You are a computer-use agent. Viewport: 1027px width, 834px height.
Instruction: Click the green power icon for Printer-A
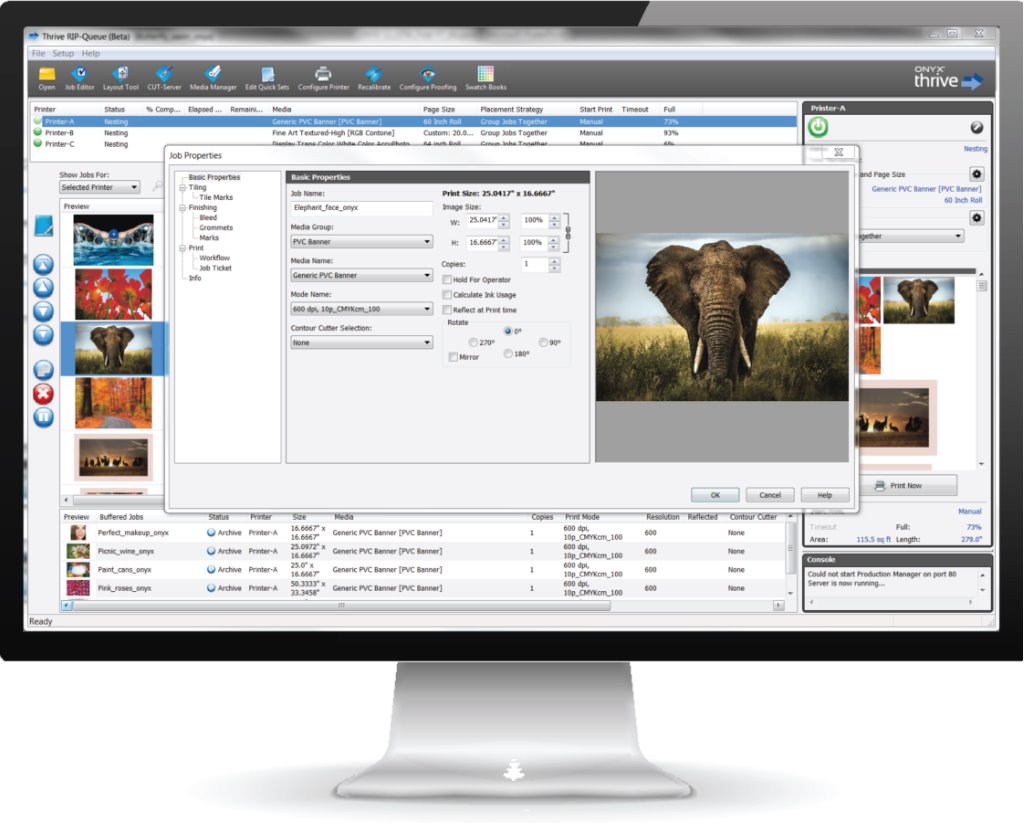point(817,126)
